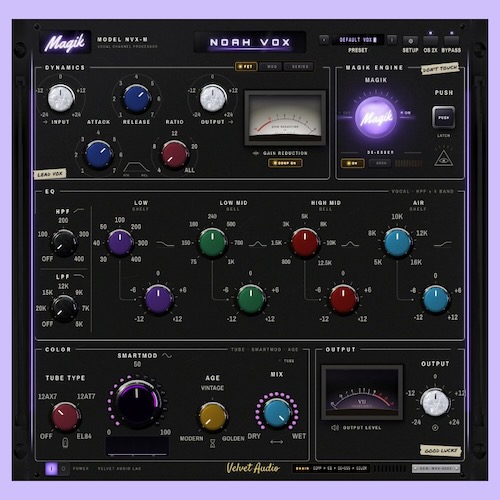Click the NOAH VOX title display
Image resolution: width=500 pixels, height=500 pixels.
[x=250, y=42]
